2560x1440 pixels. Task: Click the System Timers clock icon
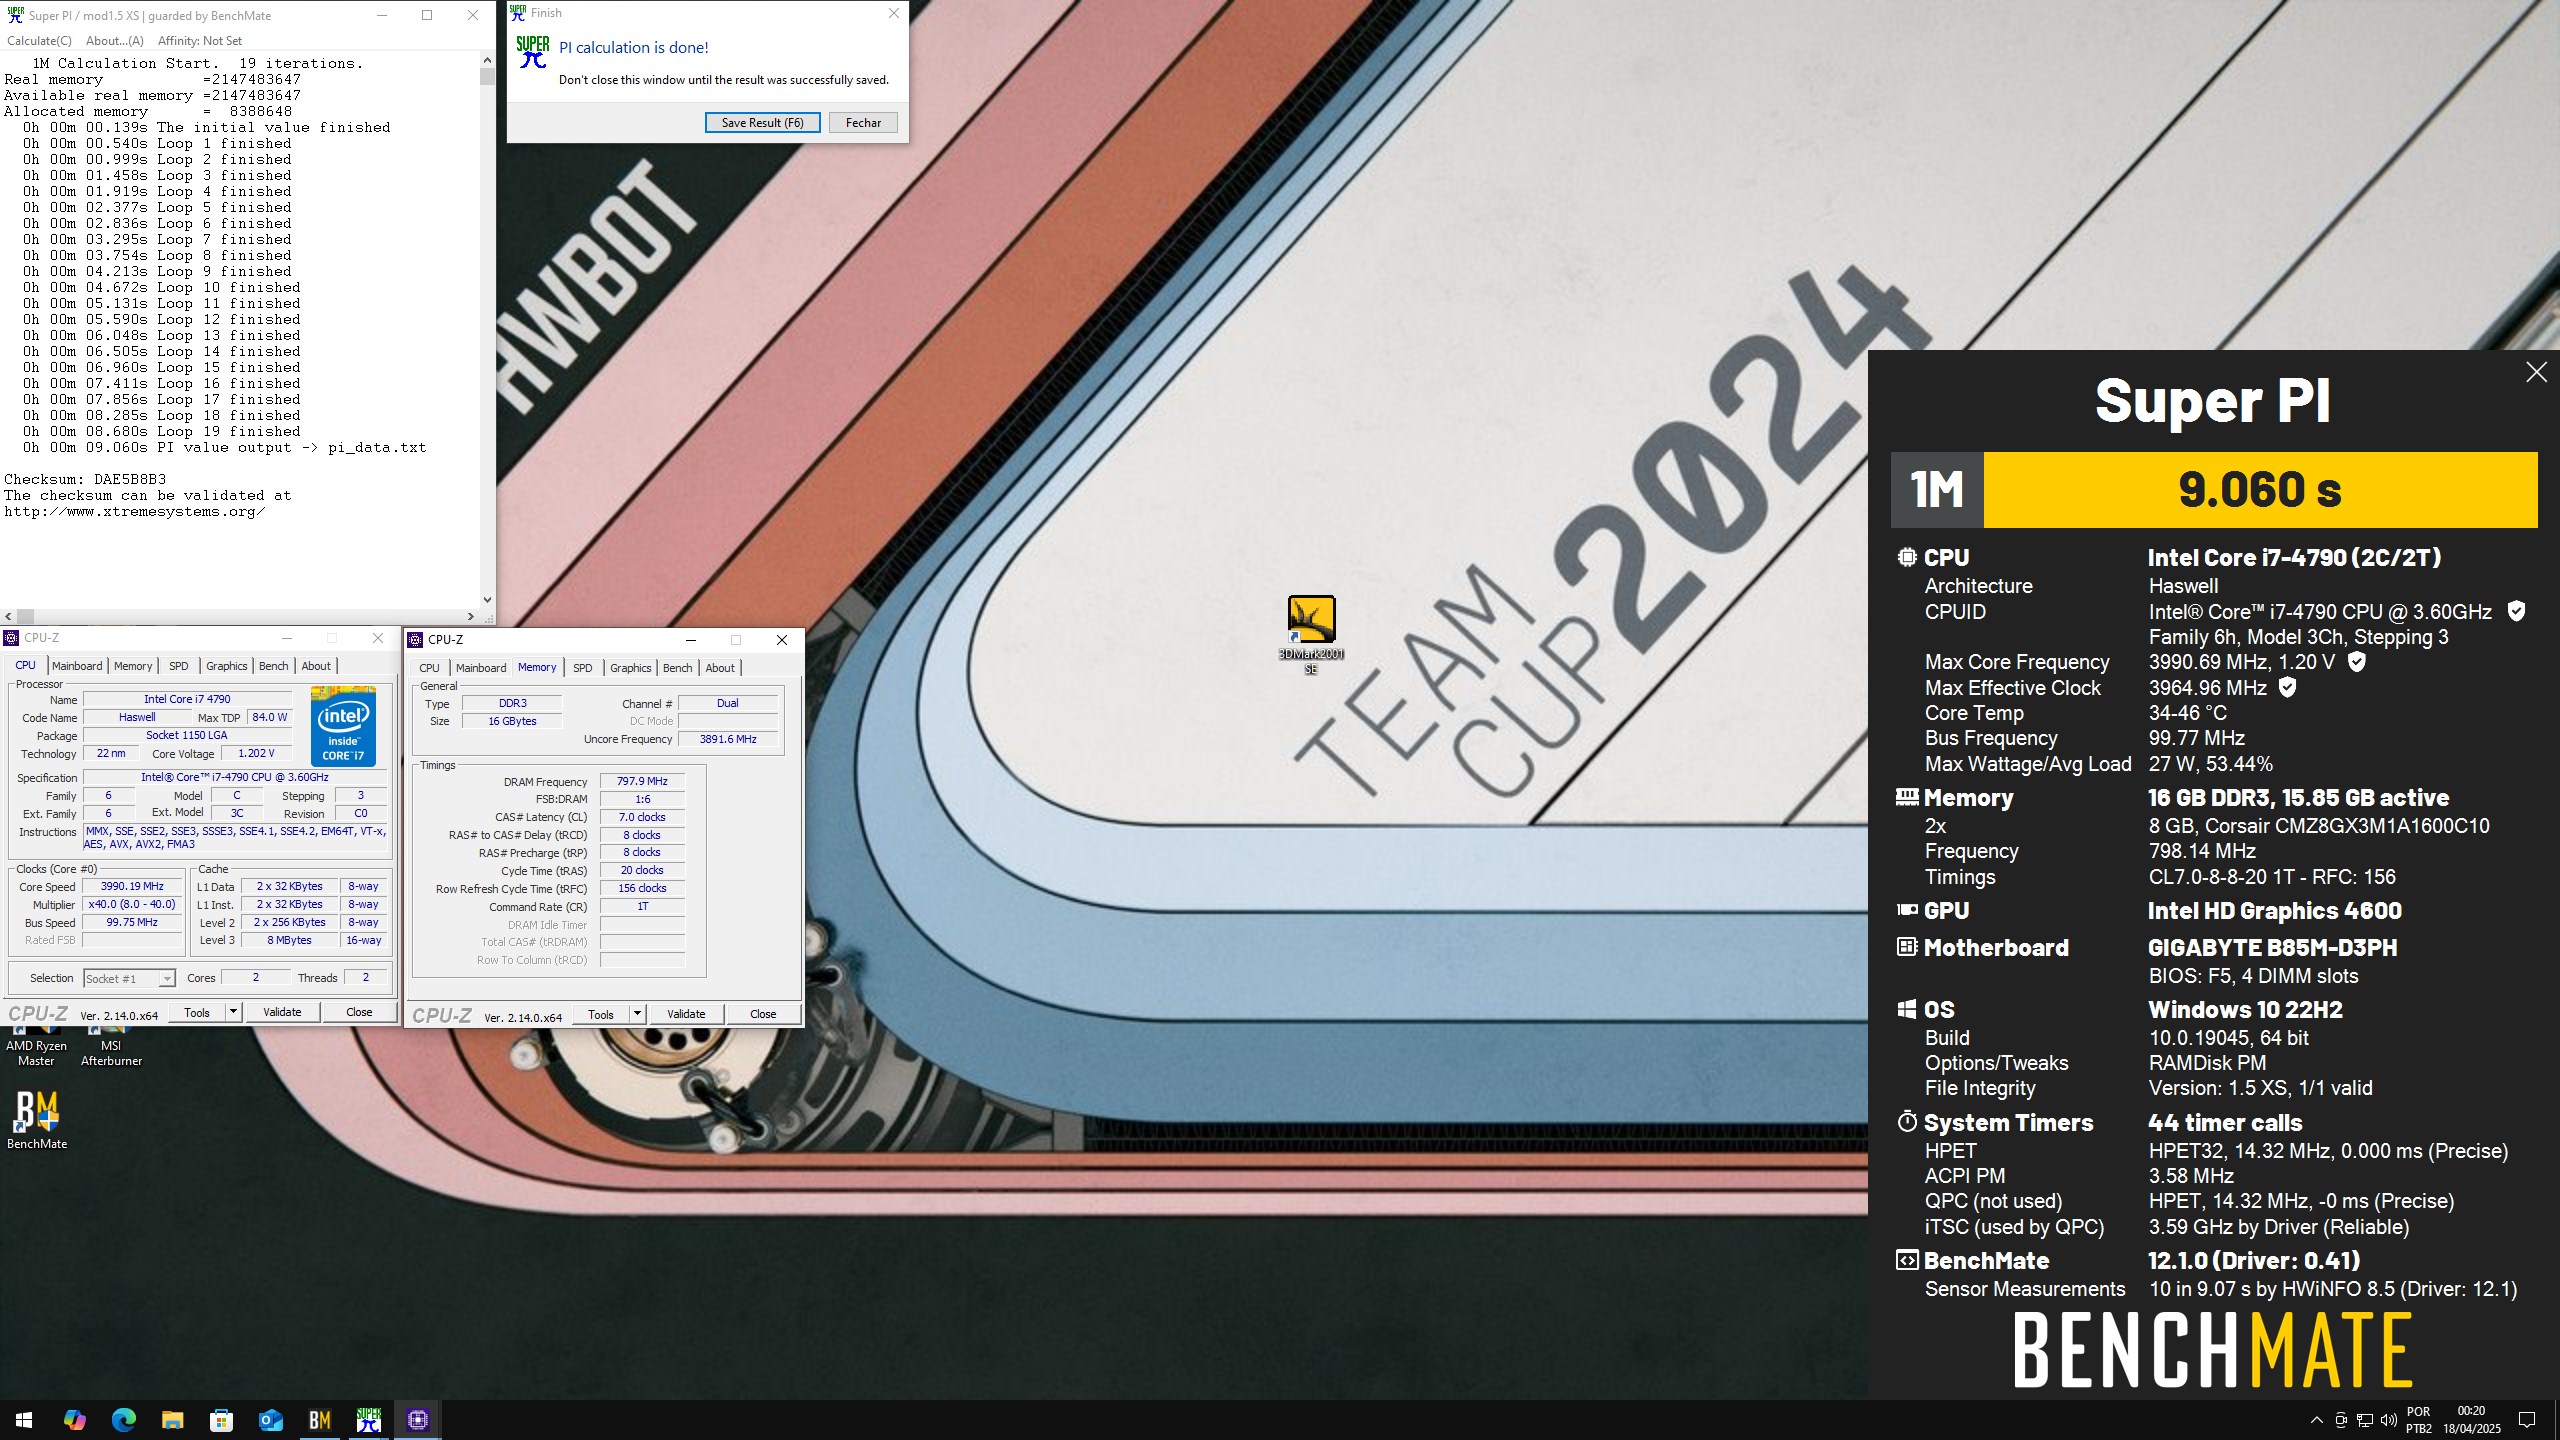tap(1907, 1121)
